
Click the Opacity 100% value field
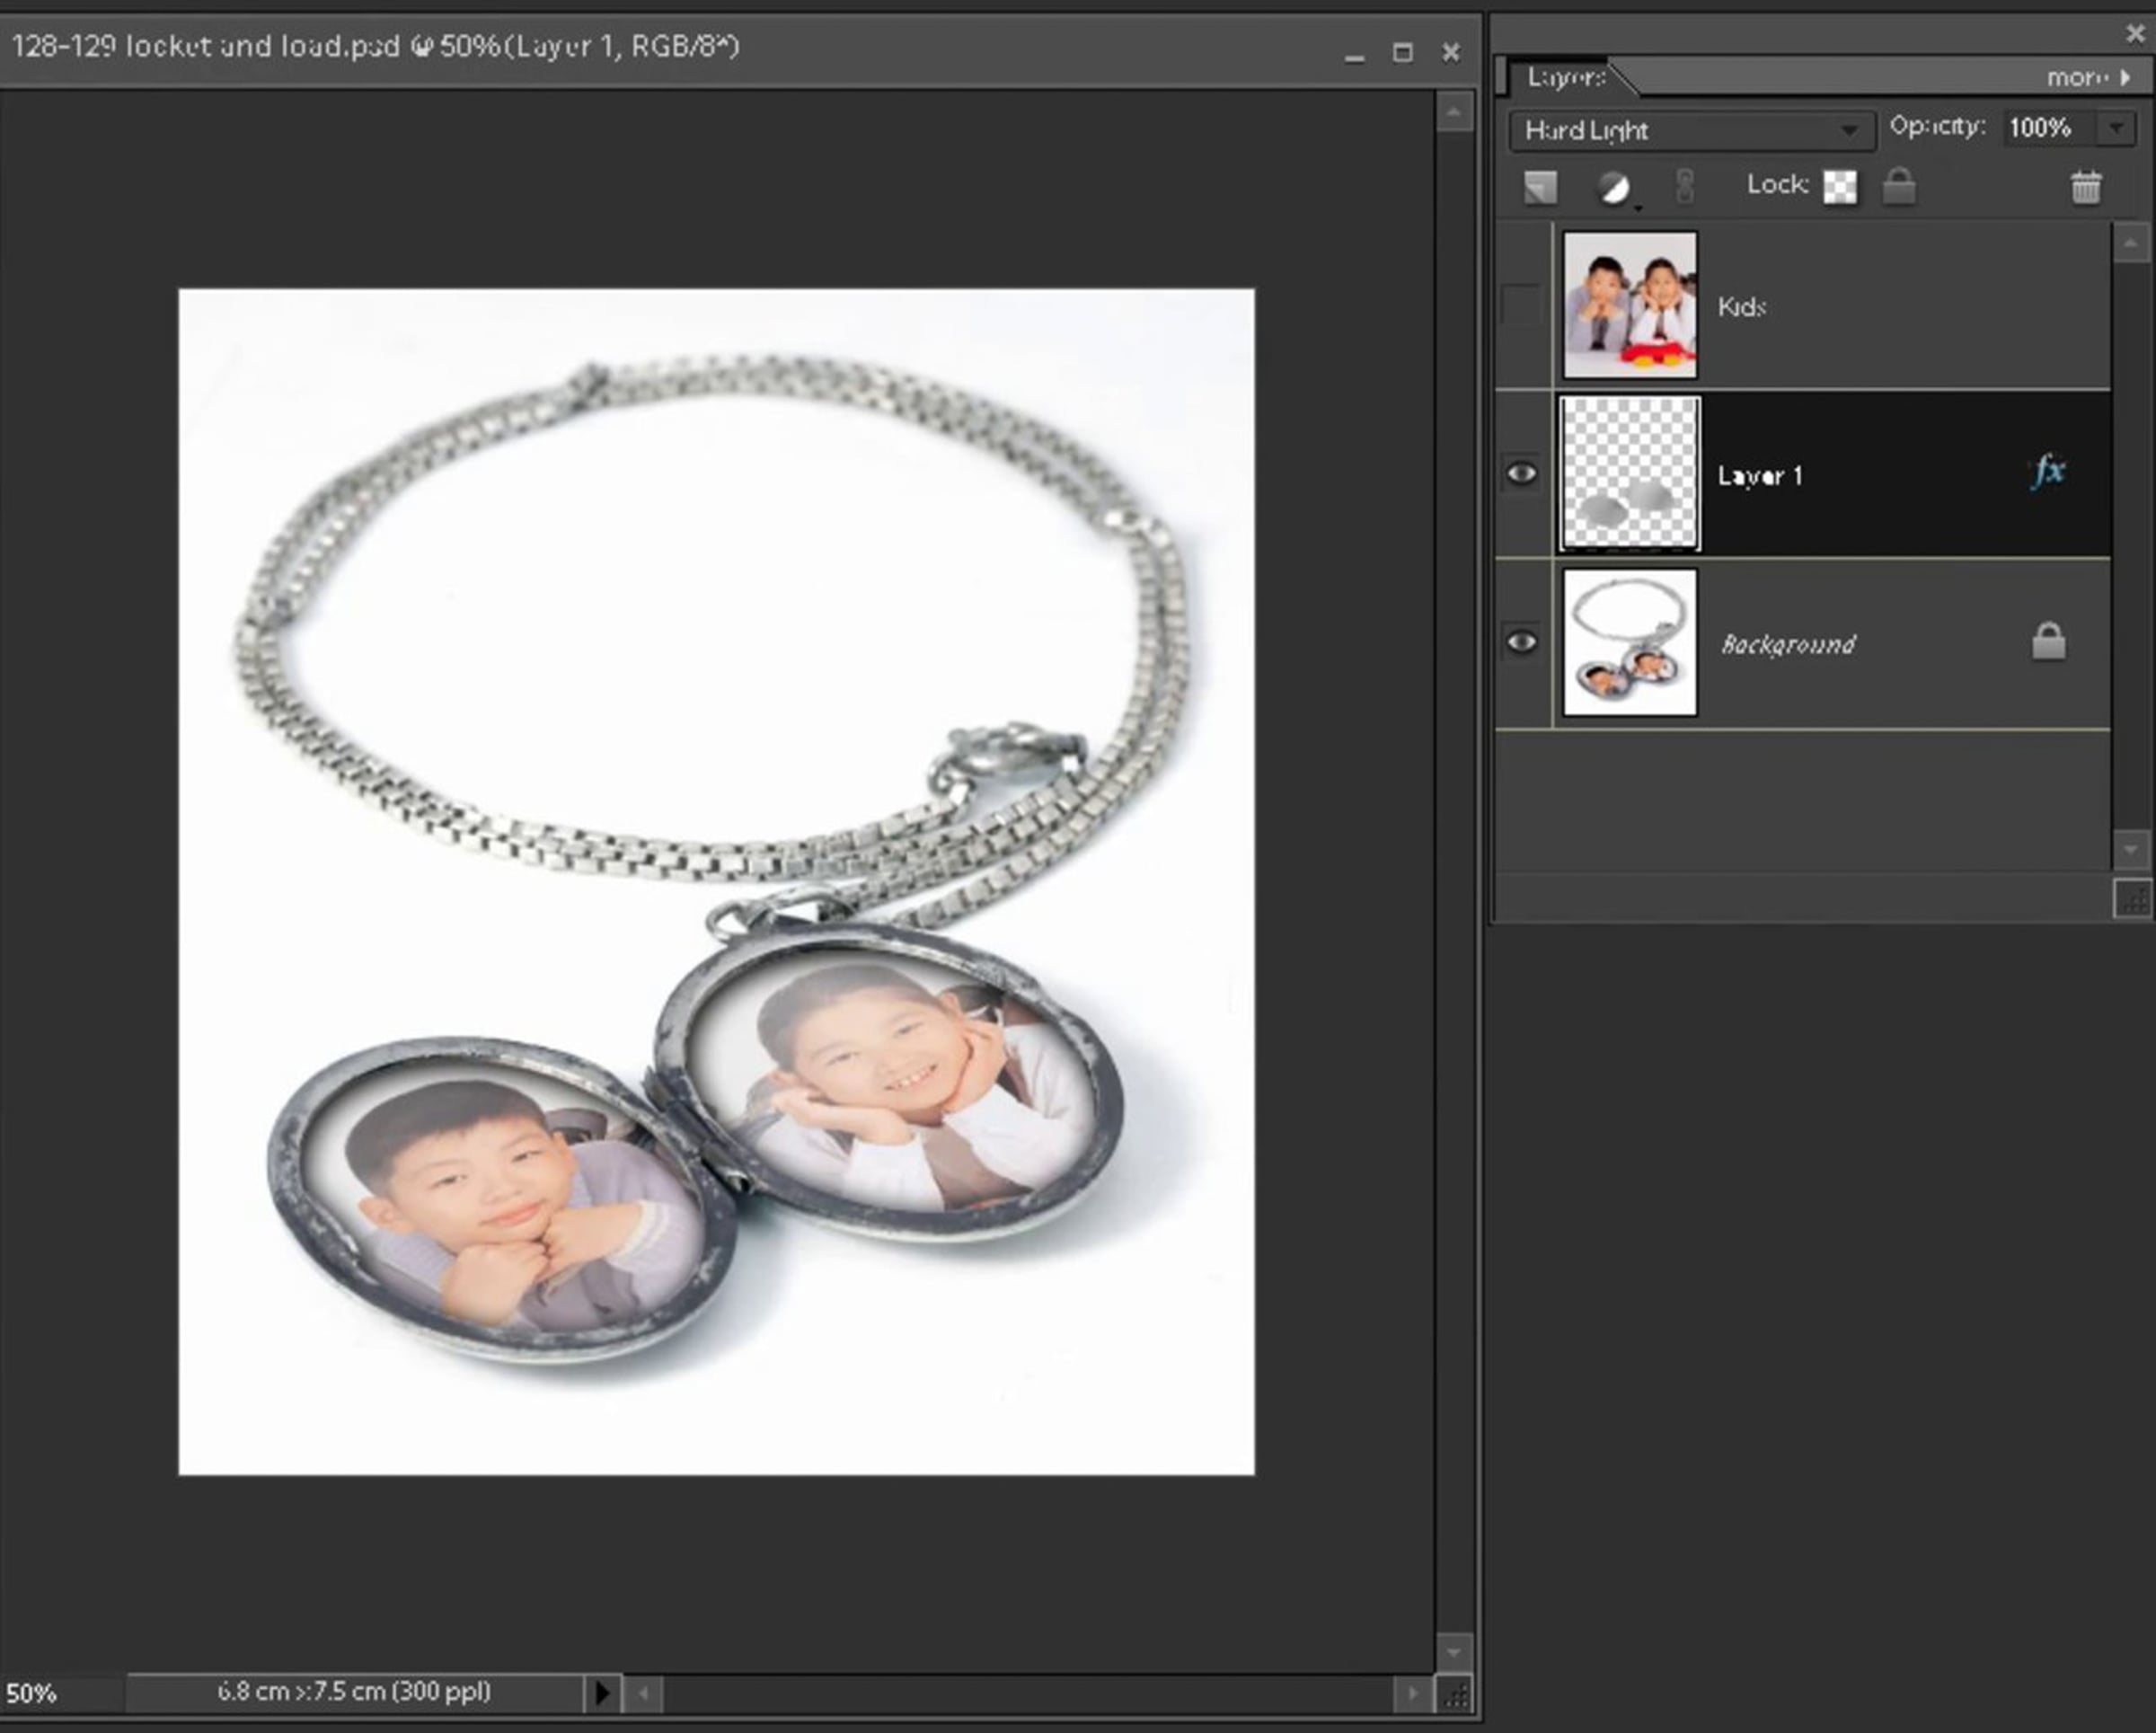point(2041,128)
